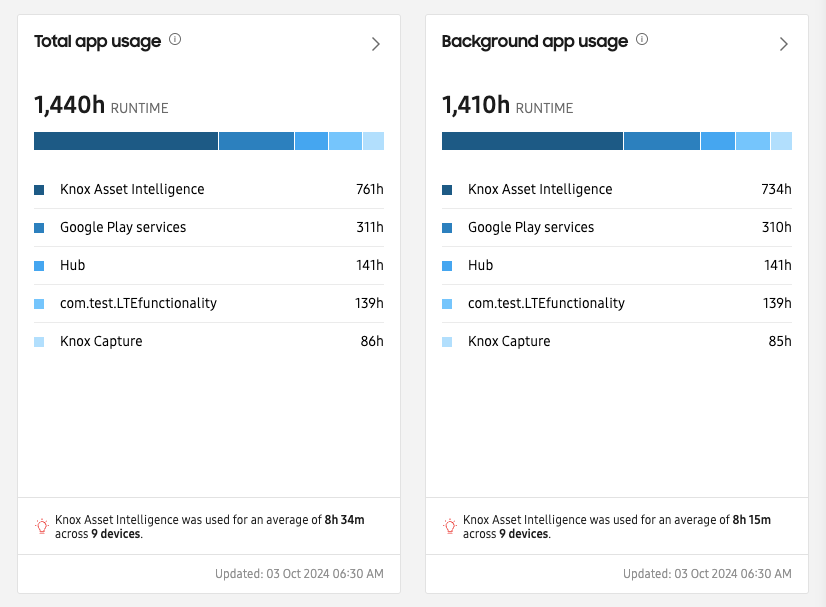Select Google Play services row showing 310h
The image size is (826, 607).
(x=616, y=228)
